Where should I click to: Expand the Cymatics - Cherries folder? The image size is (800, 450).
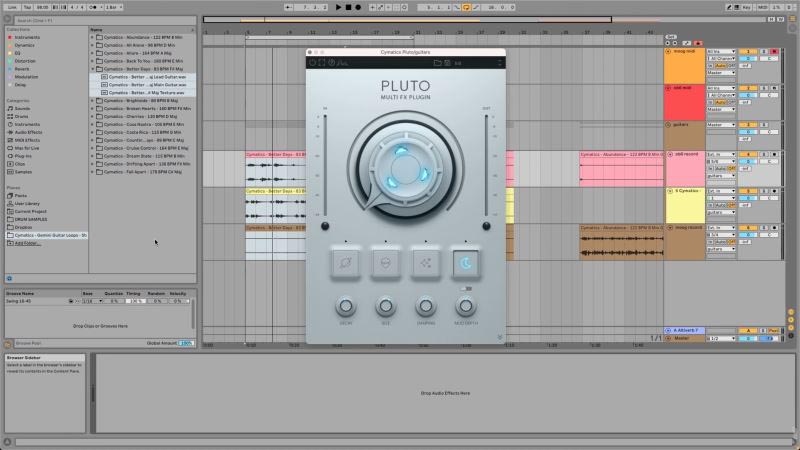pyautogui.click(x=92, y=116)
